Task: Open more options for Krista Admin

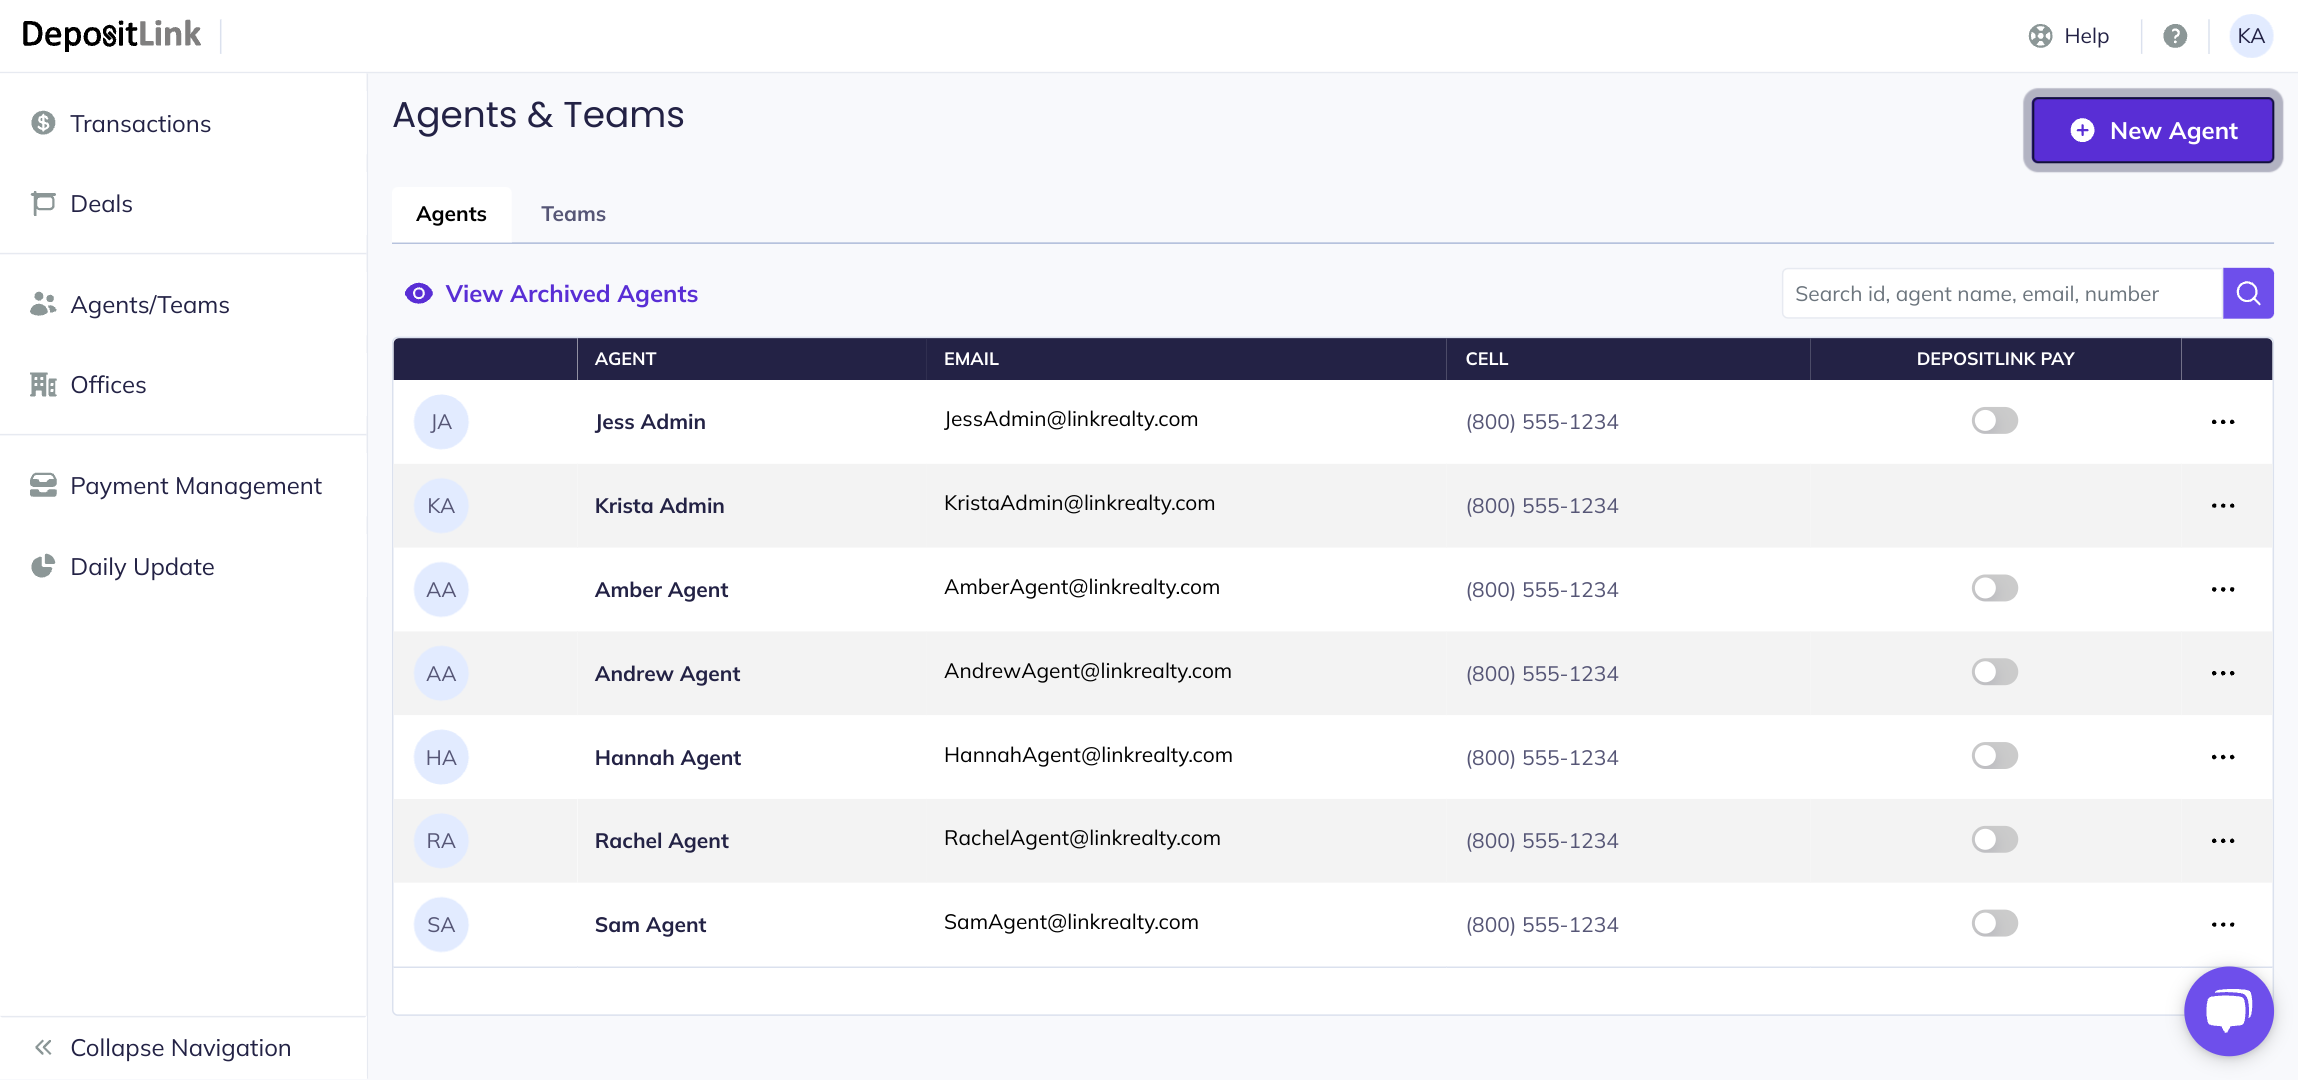Action: pos(2222,506)
